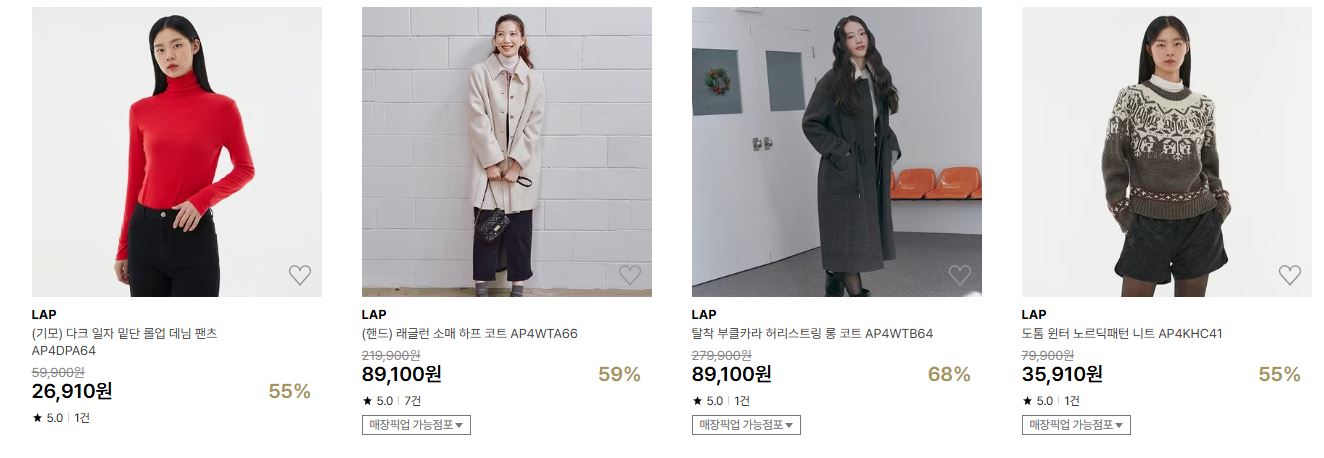This screenshot has height=458, width=1324.
Task: Open red turtleneck model product image
Action: (x=177, y=152)
